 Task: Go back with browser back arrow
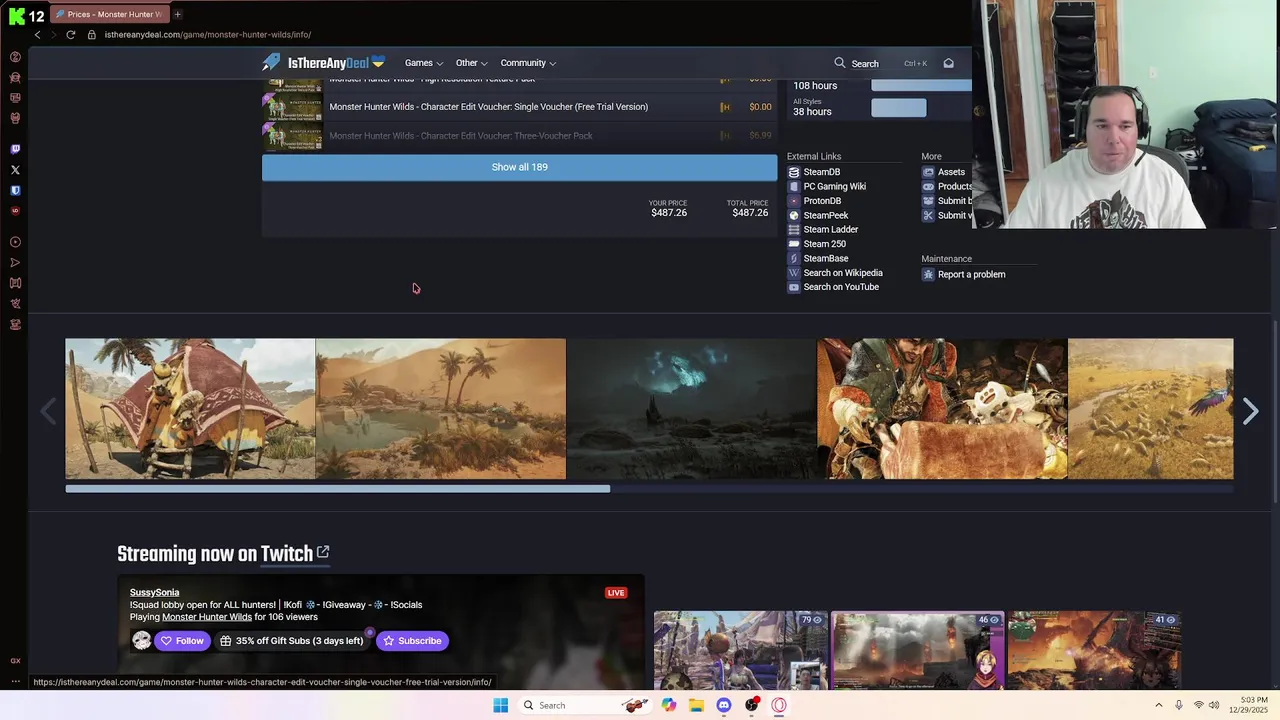click(37, 35)
